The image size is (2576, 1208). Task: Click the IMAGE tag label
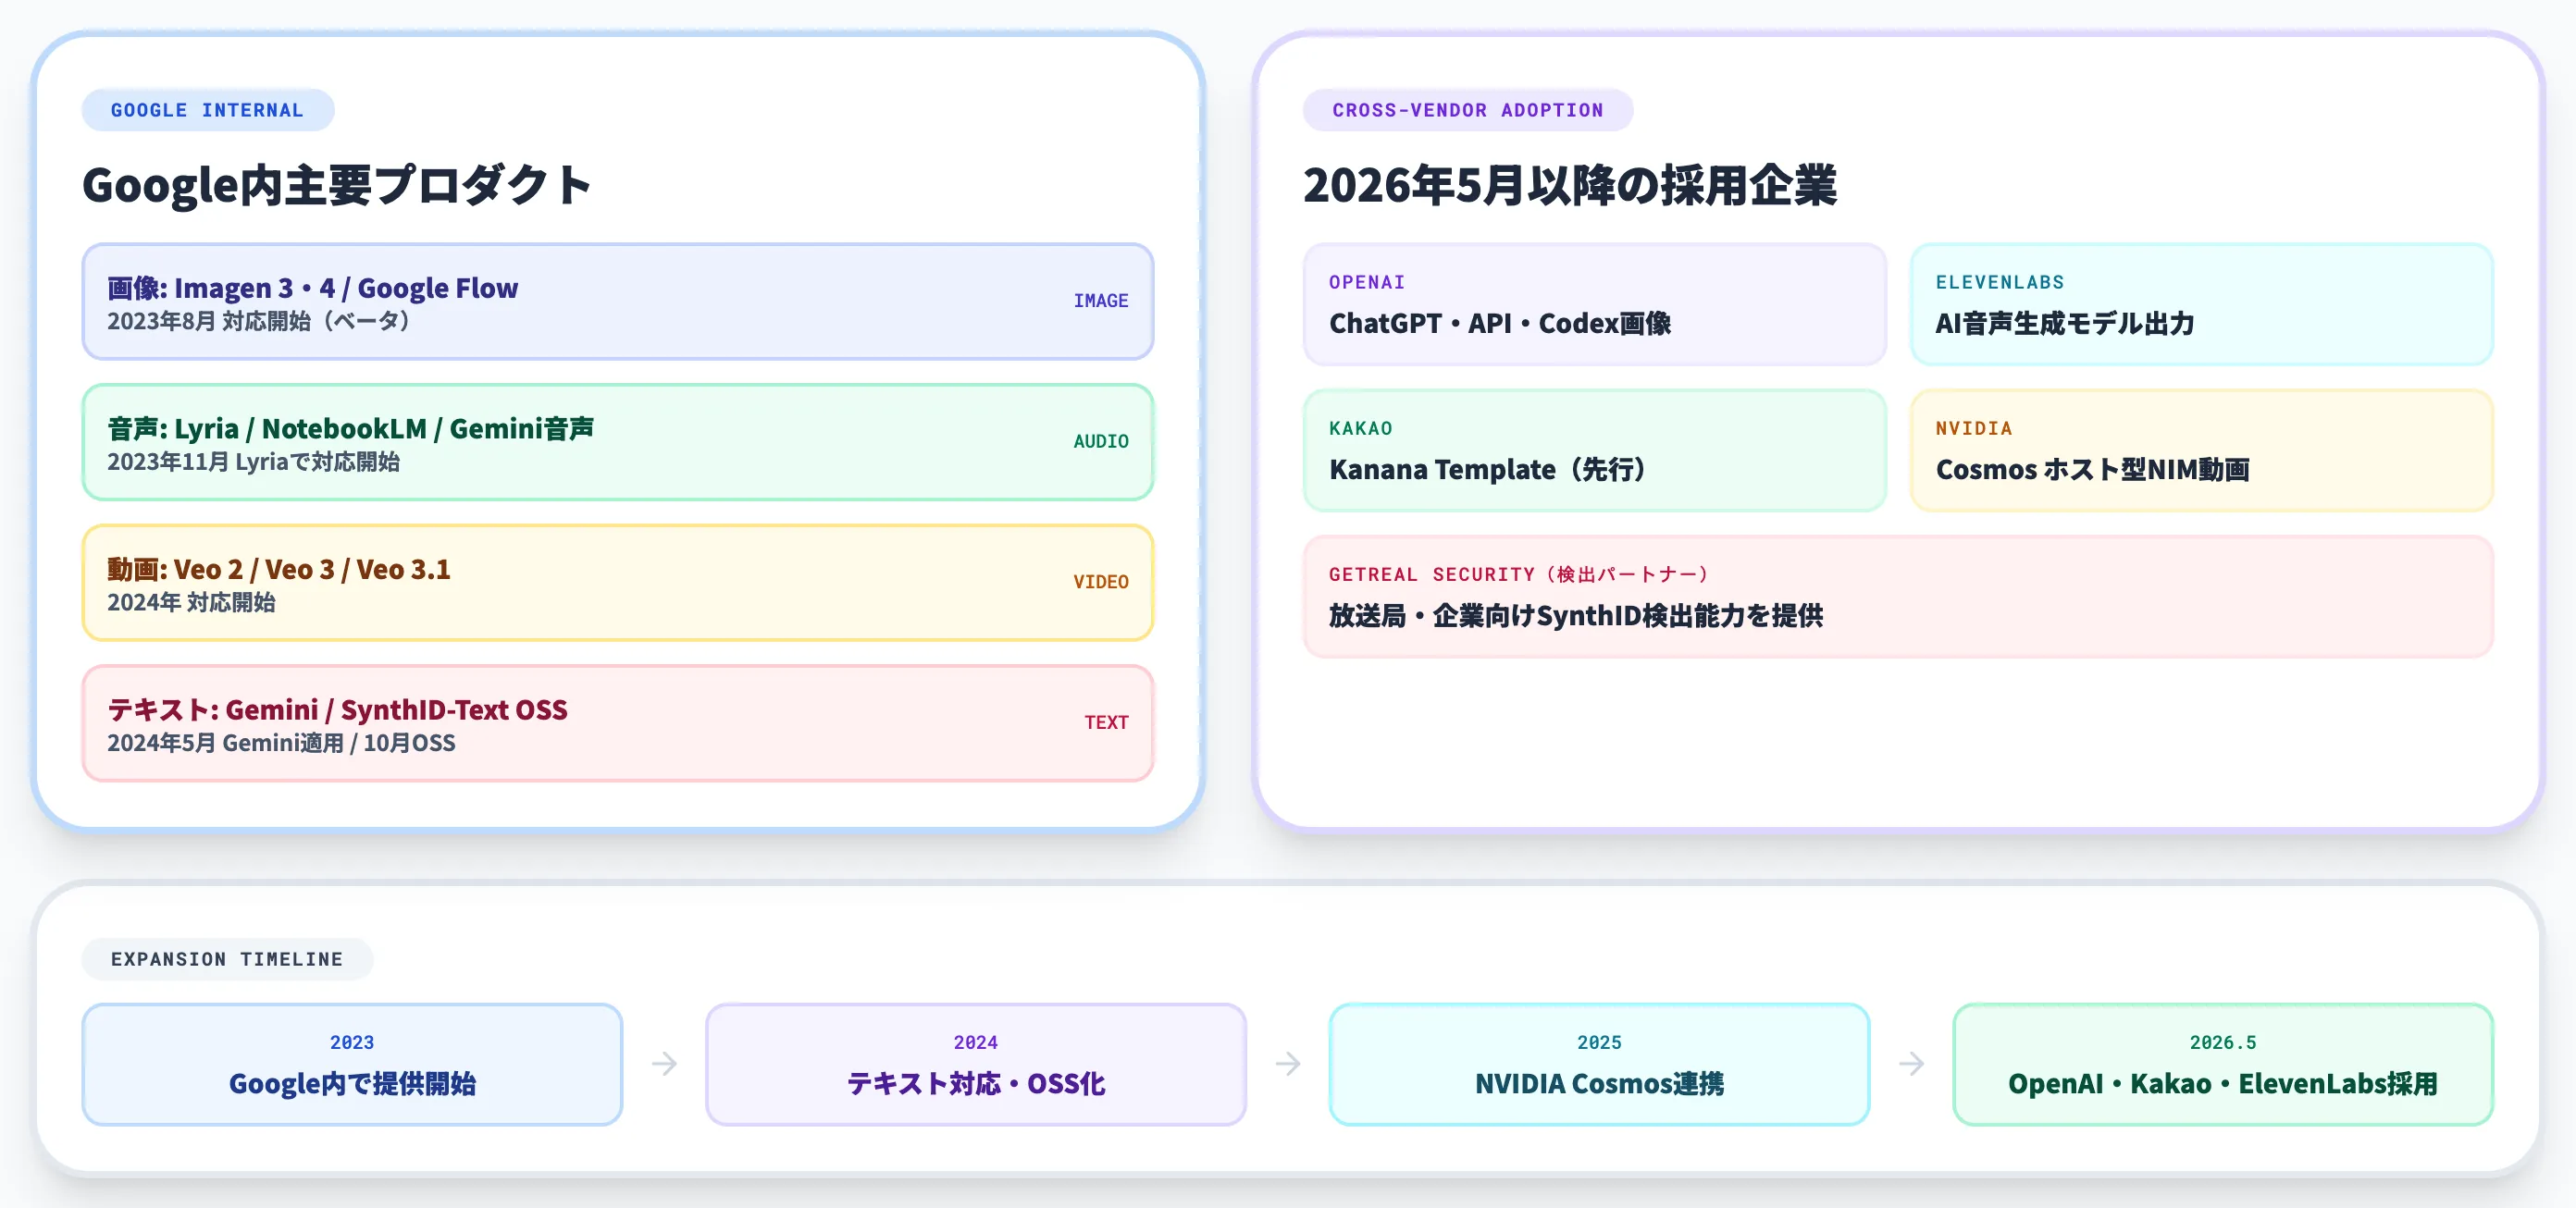tap(1101, 301)
